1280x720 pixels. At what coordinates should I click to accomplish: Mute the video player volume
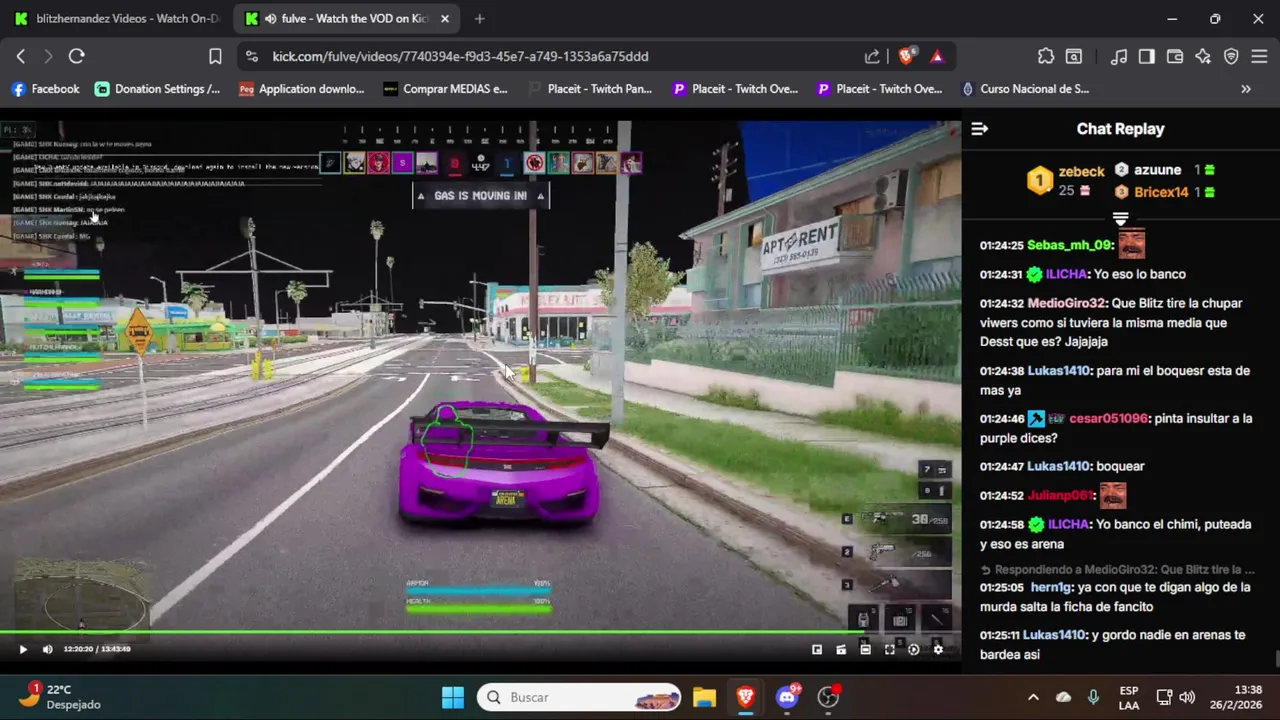pos(47,649)
